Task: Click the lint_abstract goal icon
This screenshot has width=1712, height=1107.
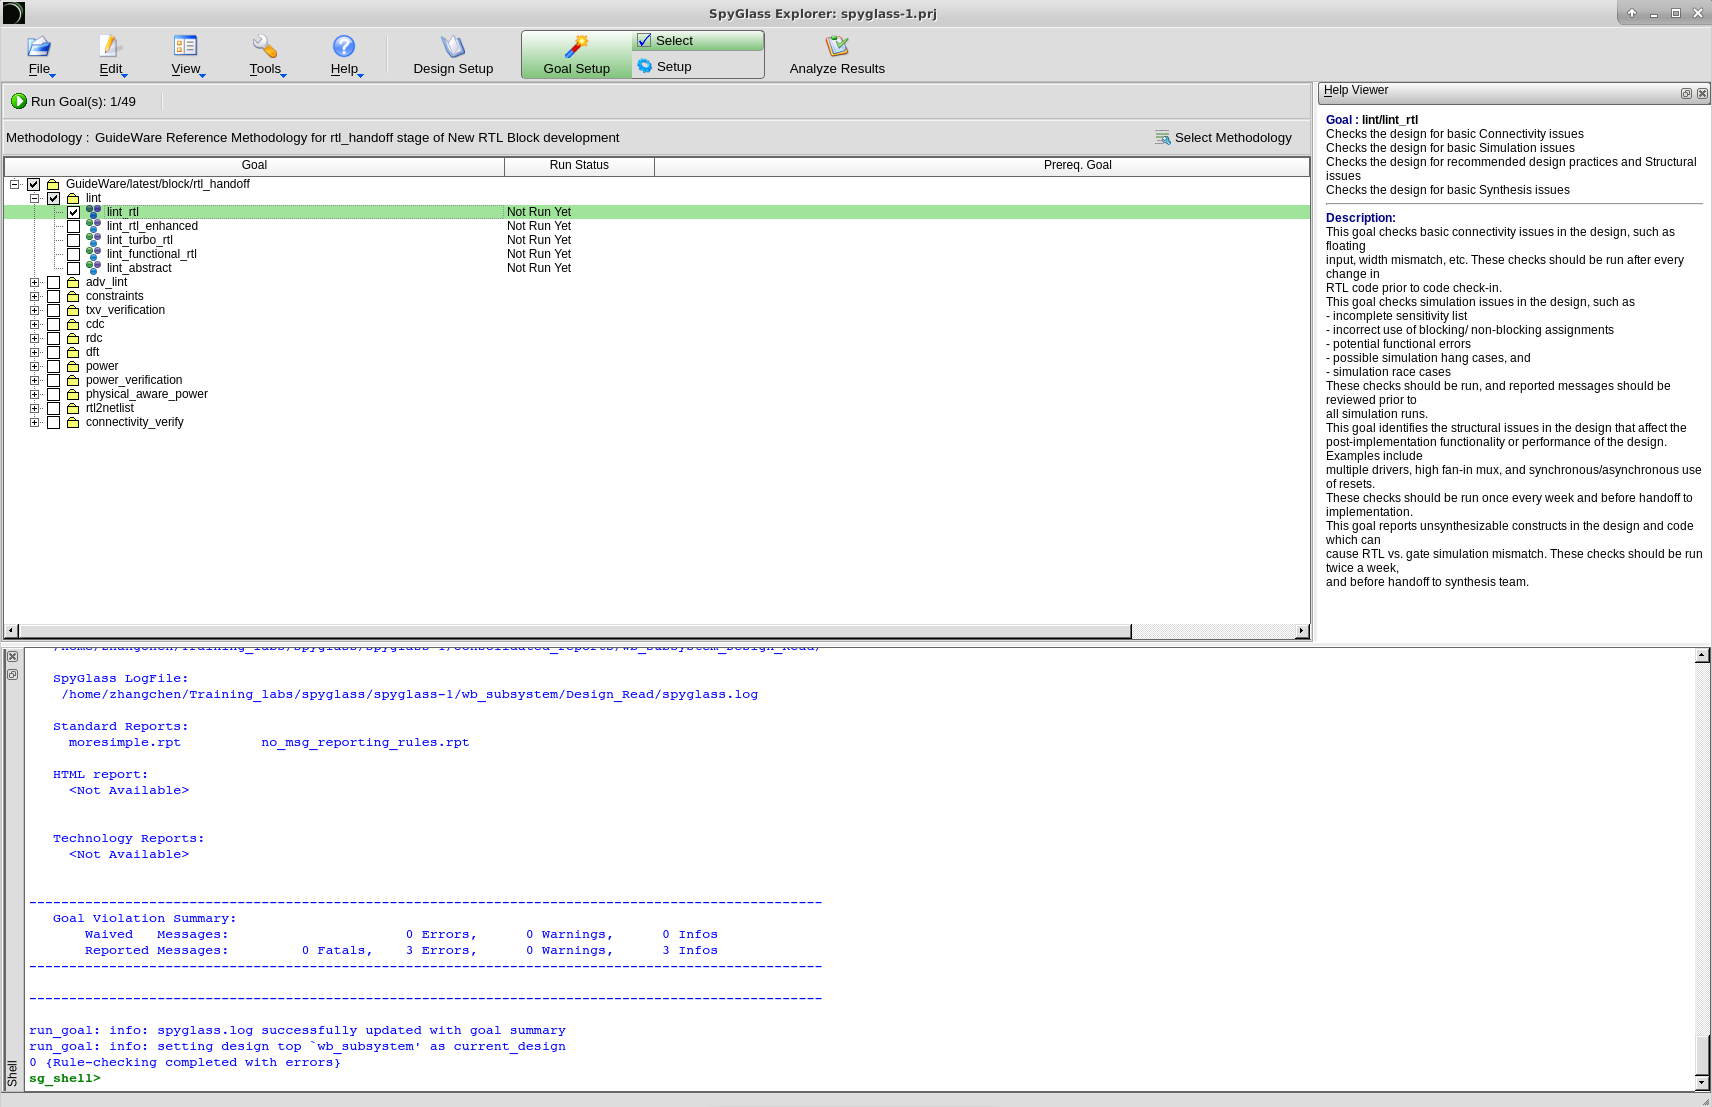Action: 93,268
